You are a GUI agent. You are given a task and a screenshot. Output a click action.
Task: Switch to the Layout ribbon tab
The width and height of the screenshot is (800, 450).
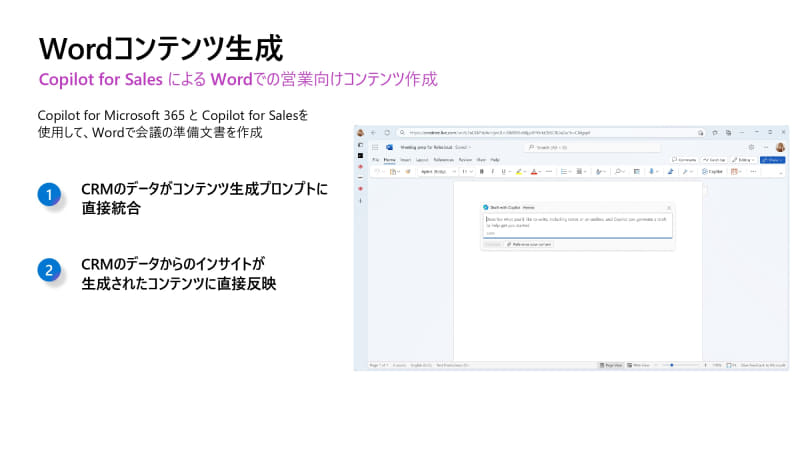(422, 160)
